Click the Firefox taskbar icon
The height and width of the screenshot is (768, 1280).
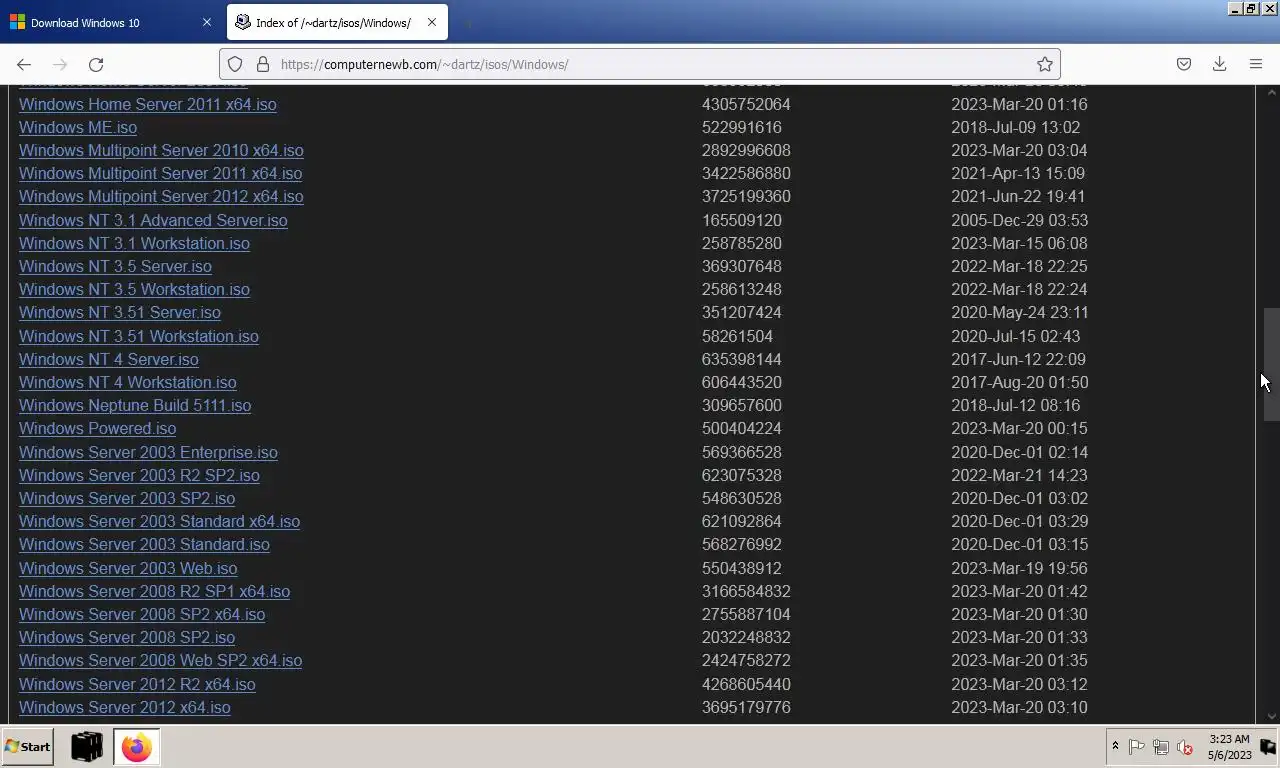tap(137, 747)
